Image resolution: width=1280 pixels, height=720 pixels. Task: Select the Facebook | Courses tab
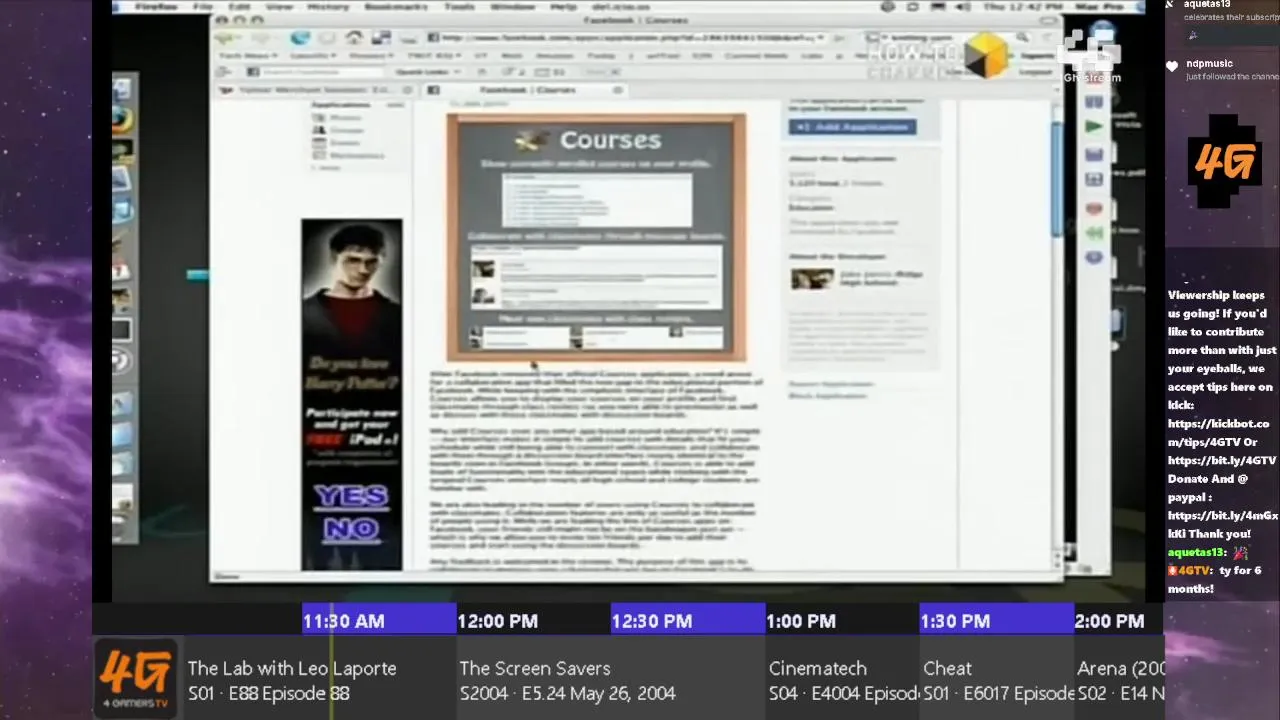click(525, 89)
